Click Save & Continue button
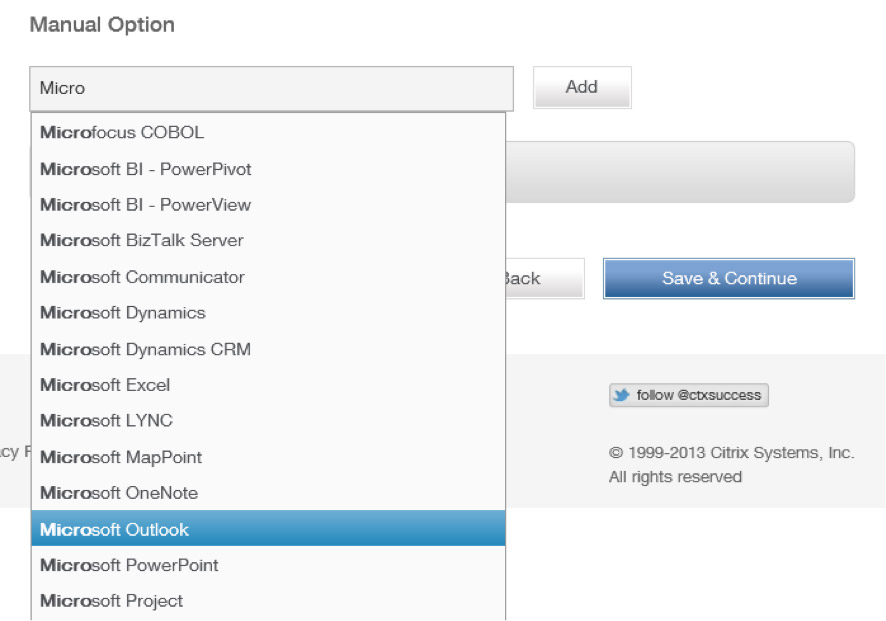886x621 pixels. coord(729,279)
